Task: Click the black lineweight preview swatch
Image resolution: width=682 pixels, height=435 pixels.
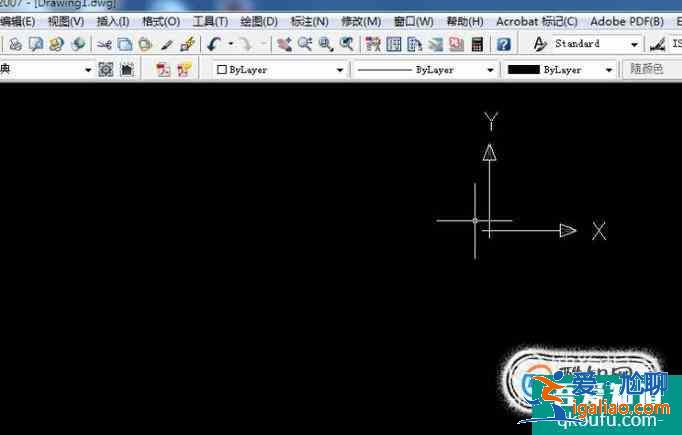Action: pos(524,70)
